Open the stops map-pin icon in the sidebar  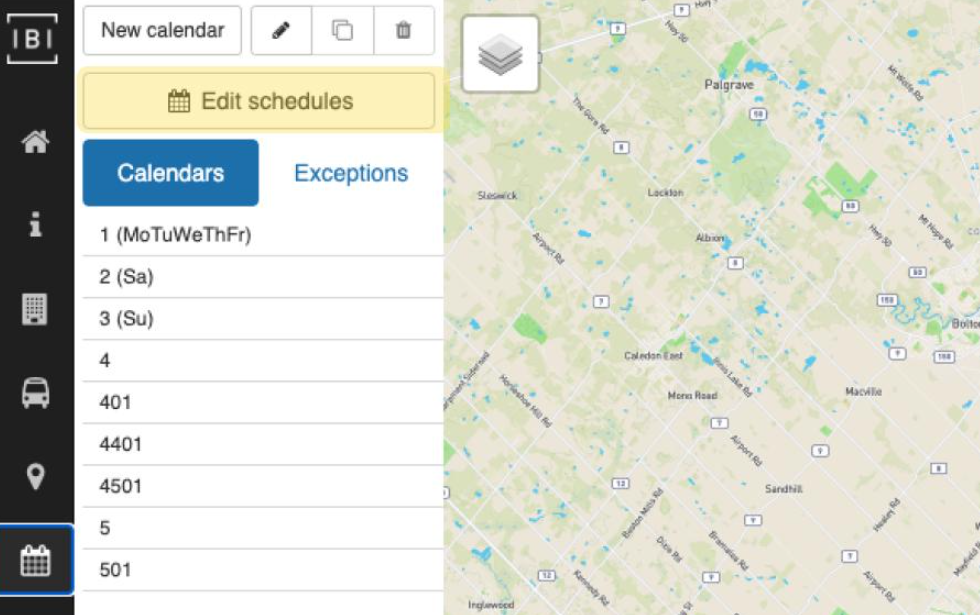[36, 477]
